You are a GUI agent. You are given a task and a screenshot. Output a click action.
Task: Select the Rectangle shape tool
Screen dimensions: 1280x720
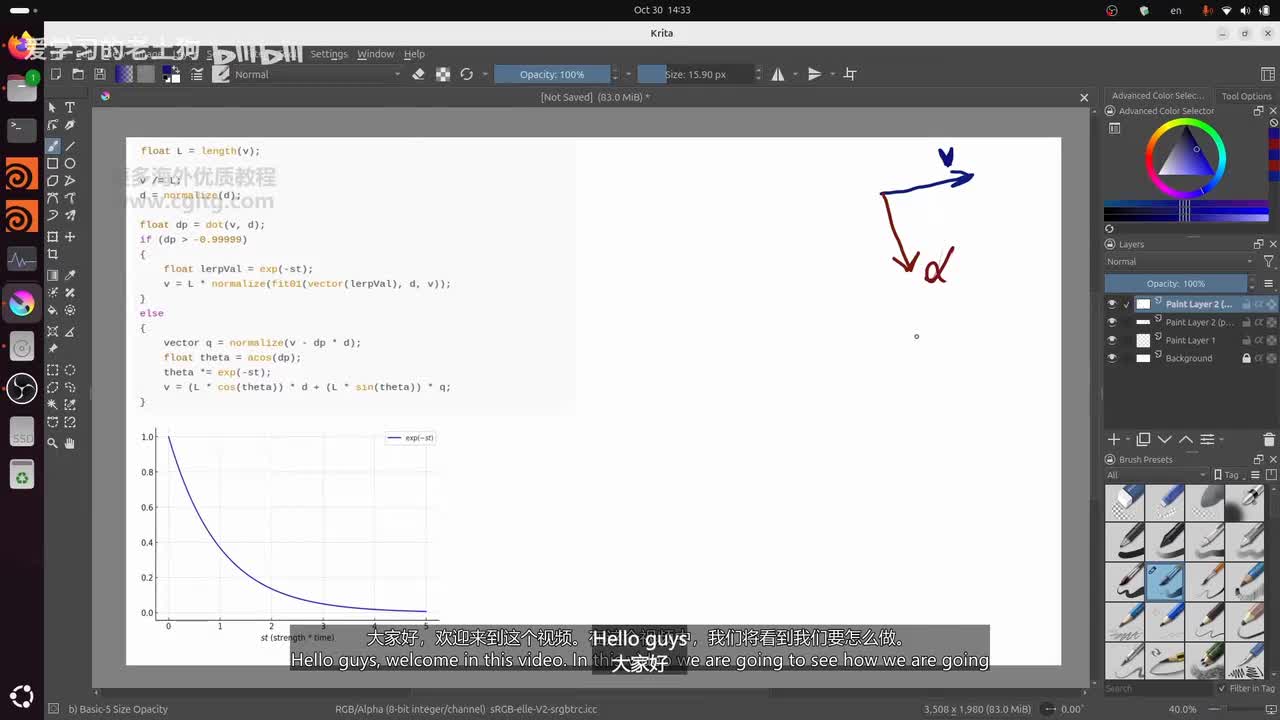(x=53, y=164)
